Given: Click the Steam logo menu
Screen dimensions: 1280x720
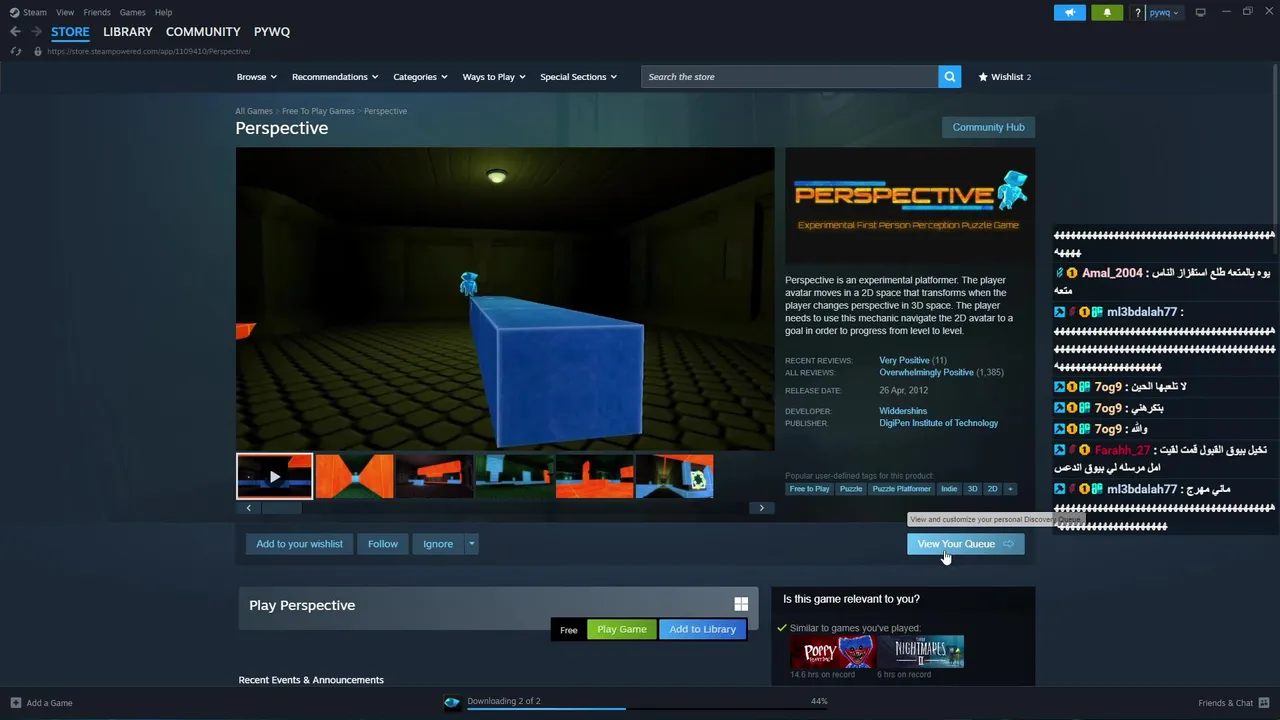Looking at the screenshot, I should coord(14,12).
